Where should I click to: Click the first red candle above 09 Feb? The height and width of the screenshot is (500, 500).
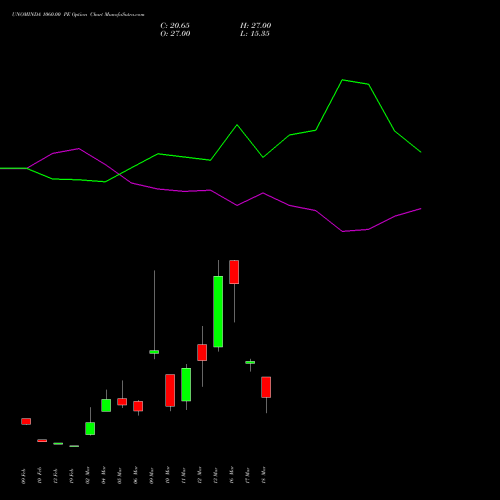(x=26, y=421)
